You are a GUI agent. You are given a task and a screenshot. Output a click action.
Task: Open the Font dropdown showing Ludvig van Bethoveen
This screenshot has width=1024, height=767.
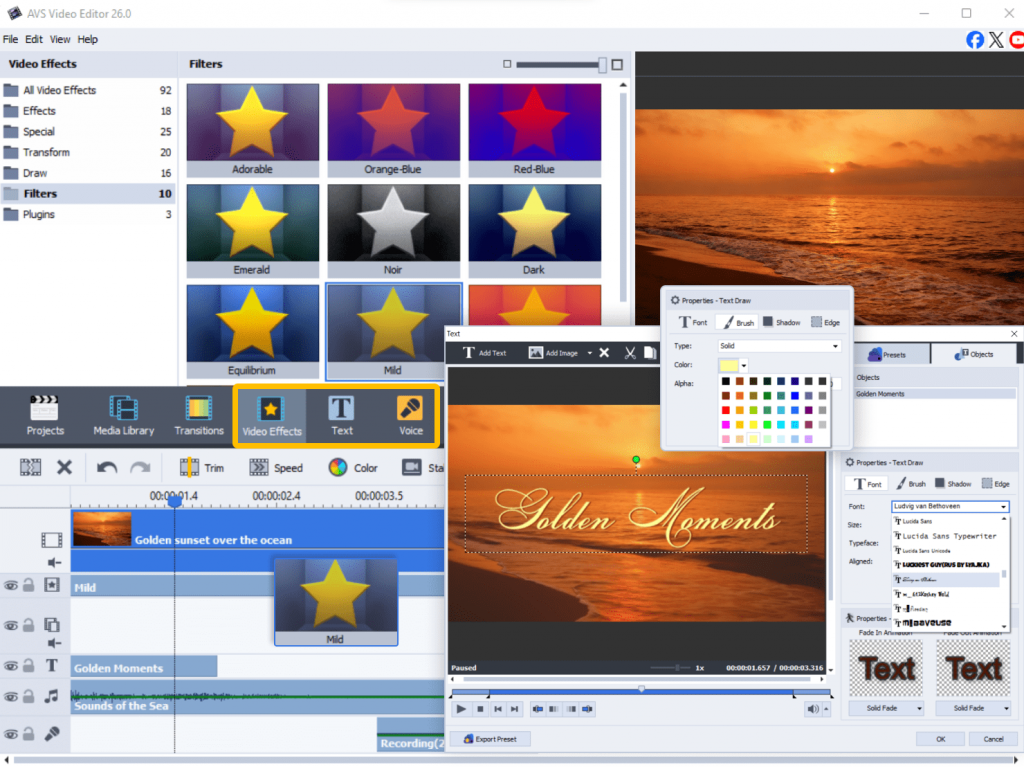tap(949, 507)
